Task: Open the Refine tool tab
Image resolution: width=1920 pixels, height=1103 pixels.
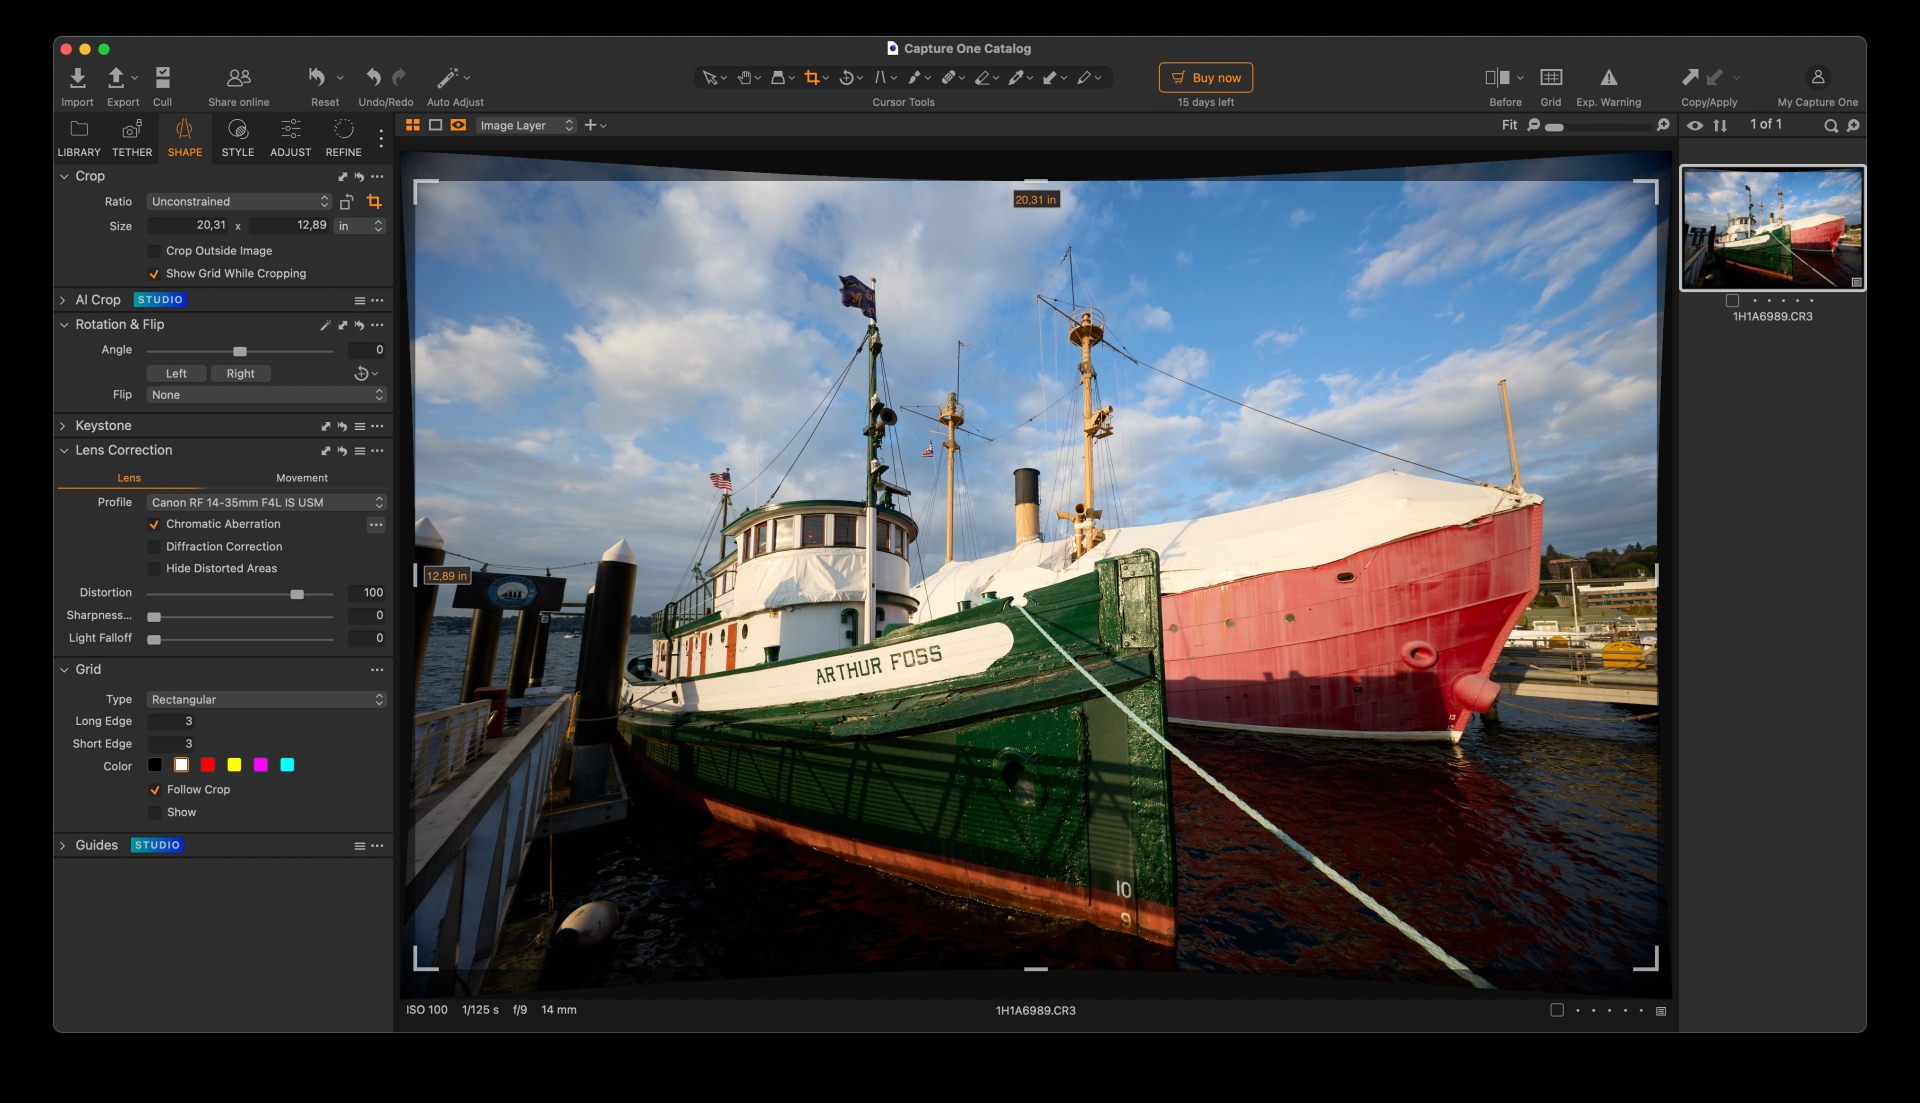Action: (x=344, y=138)
